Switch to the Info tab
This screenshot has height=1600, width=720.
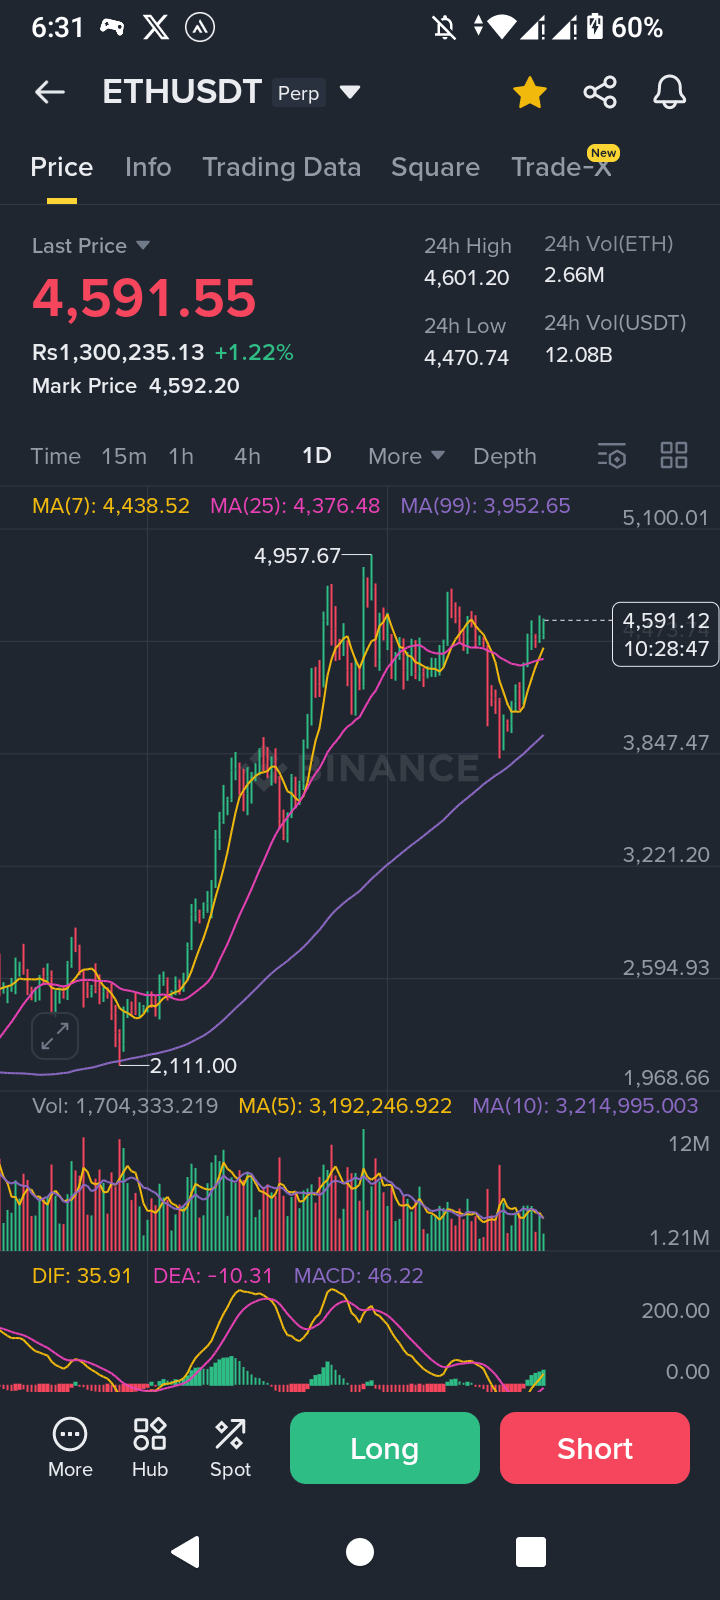pyautogui.click(x=148, y=167)
